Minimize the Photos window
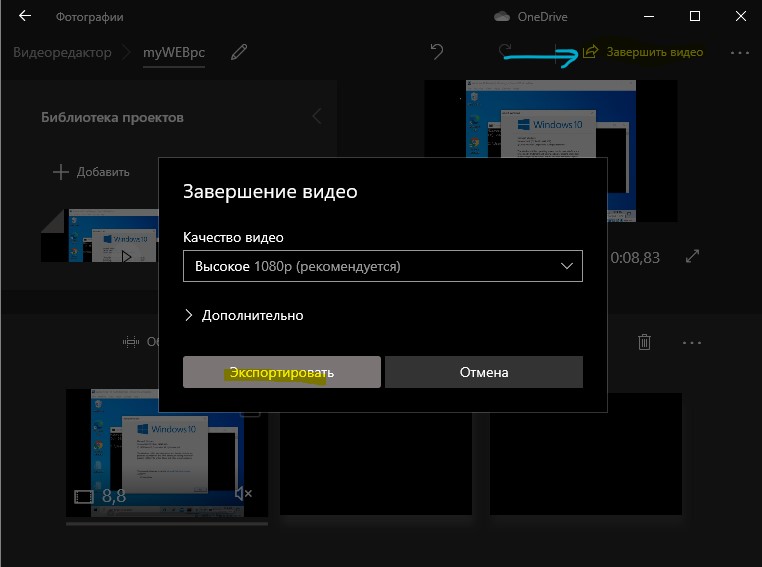 click(649, 16)
